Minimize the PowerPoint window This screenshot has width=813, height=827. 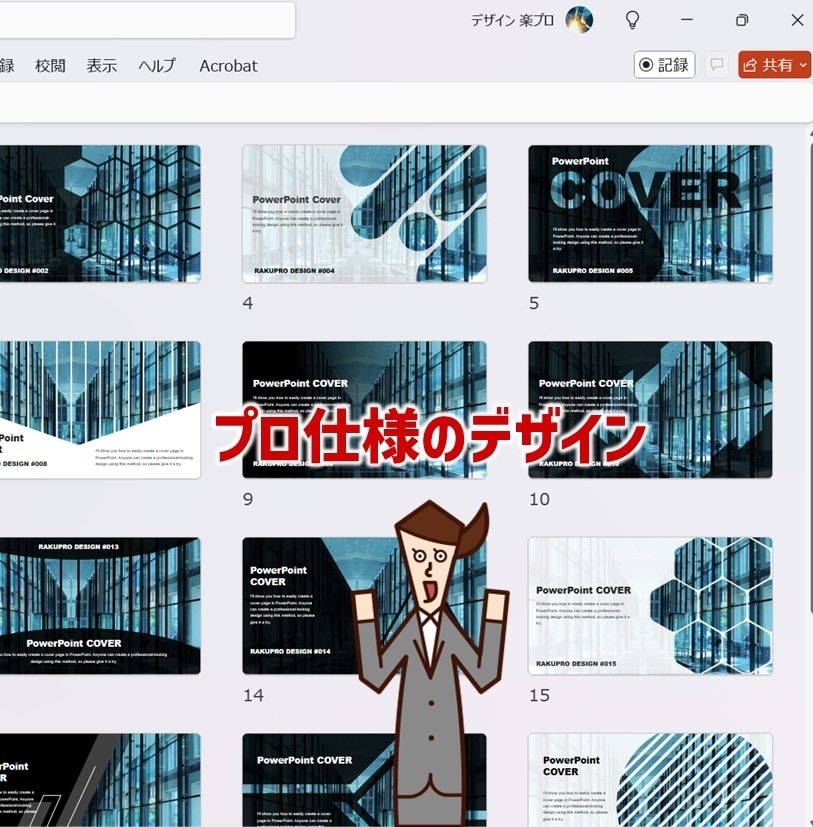click(x=686, y=20)
